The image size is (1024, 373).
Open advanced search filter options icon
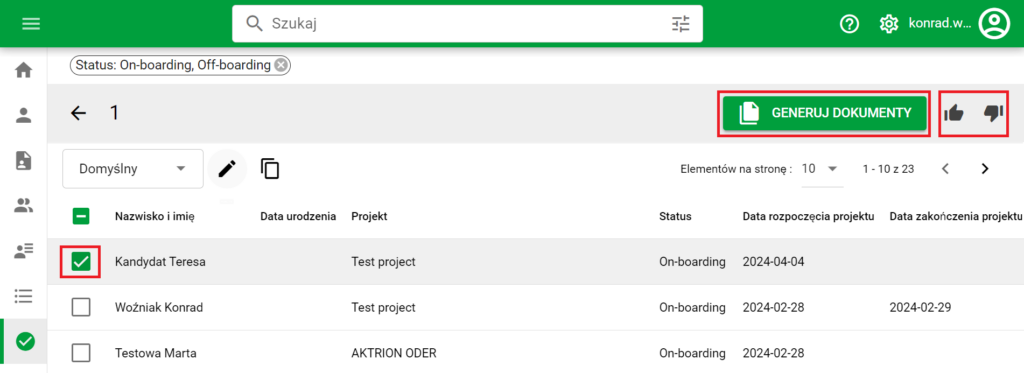[x=680, y=24]
